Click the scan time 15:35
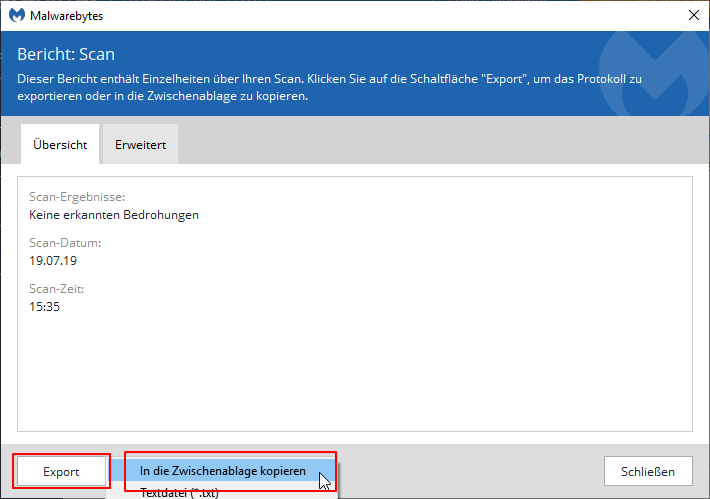710x499 pixels. coord(44,307)
